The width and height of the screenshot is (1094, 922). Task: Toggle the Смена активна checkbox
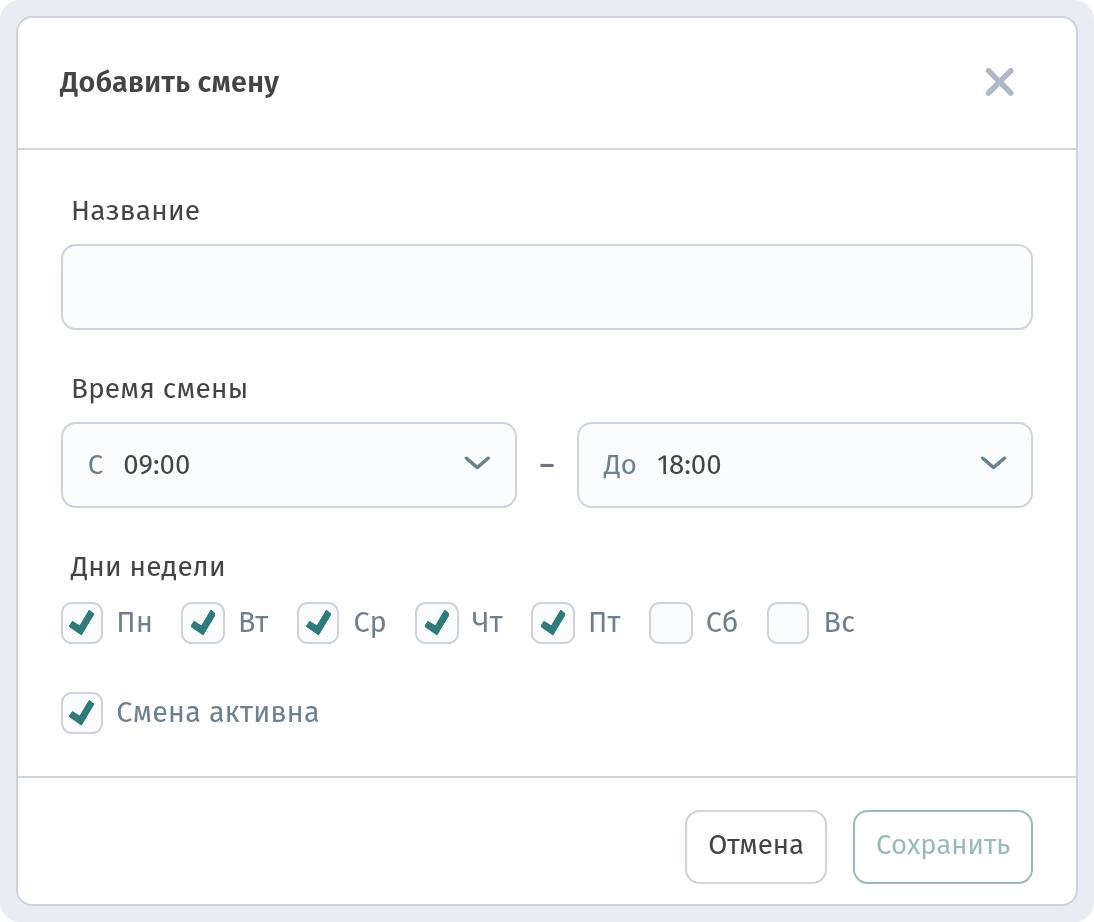[82, 713]
